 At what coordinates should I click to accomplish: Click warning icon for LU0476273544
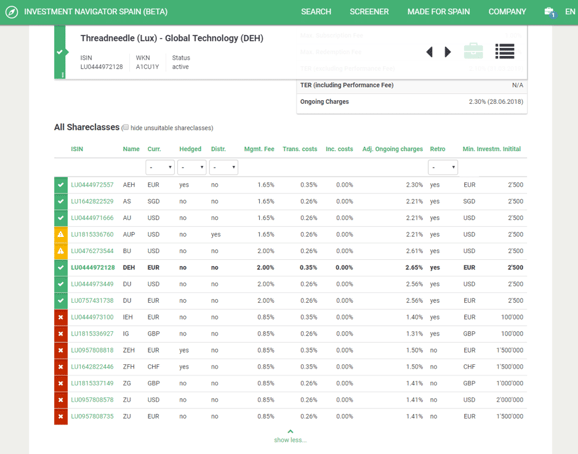pos(61,251)
